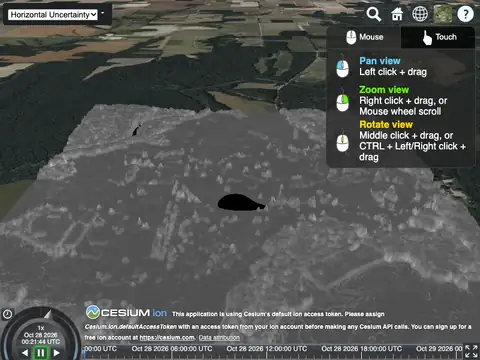The height and width of the screenshot is (360, 480).
Task: Jump timeline to Oct 28 18:00:00 UTC
Action: (x=362, y=349)
